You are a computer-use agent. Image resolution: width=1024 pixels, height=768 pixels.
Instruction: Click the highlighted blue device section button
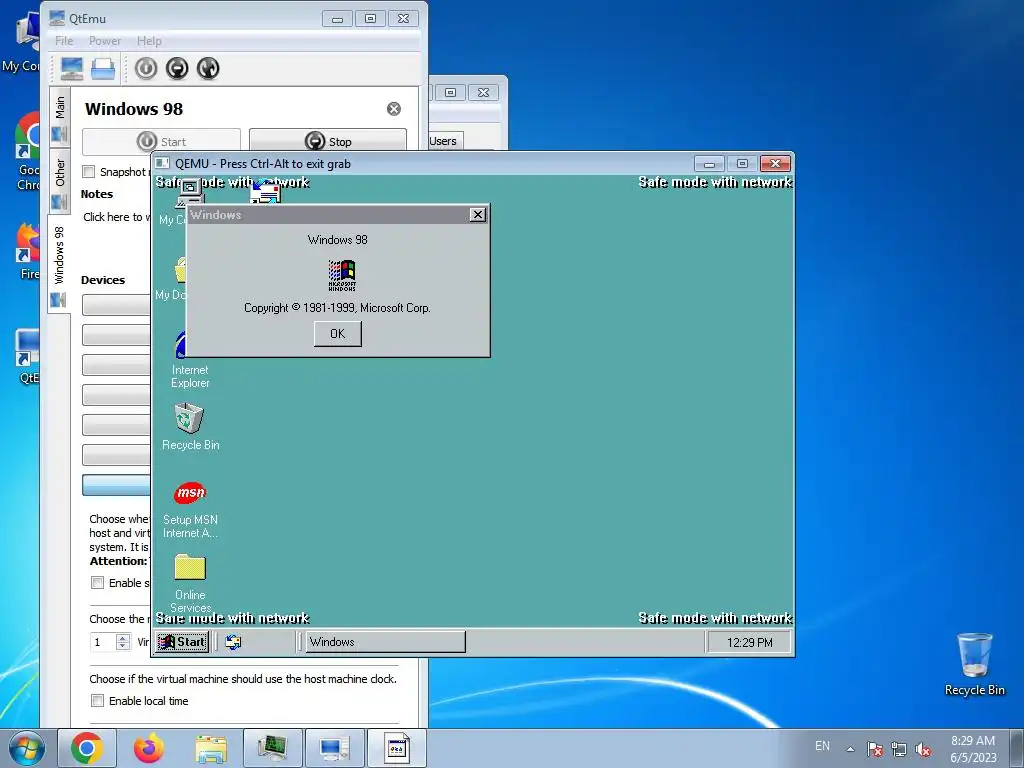(x=116, y=485)
